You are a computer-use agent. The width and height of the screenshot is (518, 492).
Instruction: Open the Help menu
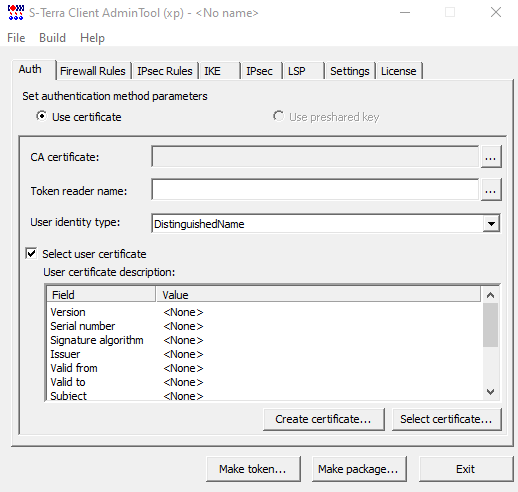point(92,38)
